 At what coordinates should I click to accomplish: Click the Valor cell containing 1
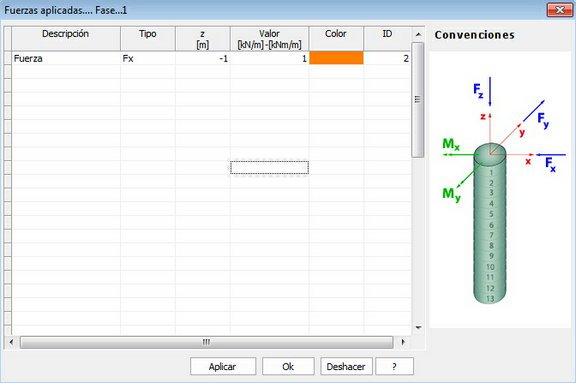(269, 58)
